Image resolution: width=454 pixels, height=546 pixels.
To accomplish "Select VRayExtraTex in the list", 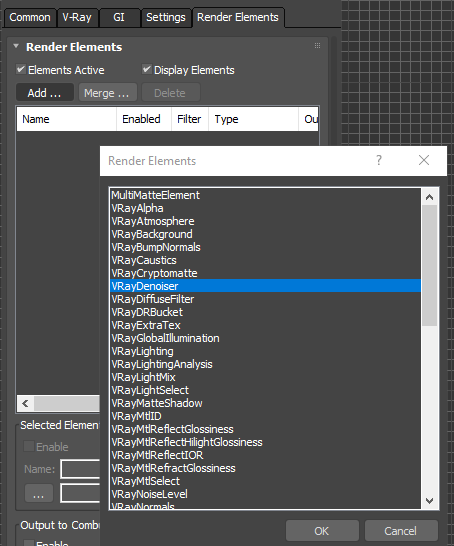I will pyautogui.click(x=265, y=325).
